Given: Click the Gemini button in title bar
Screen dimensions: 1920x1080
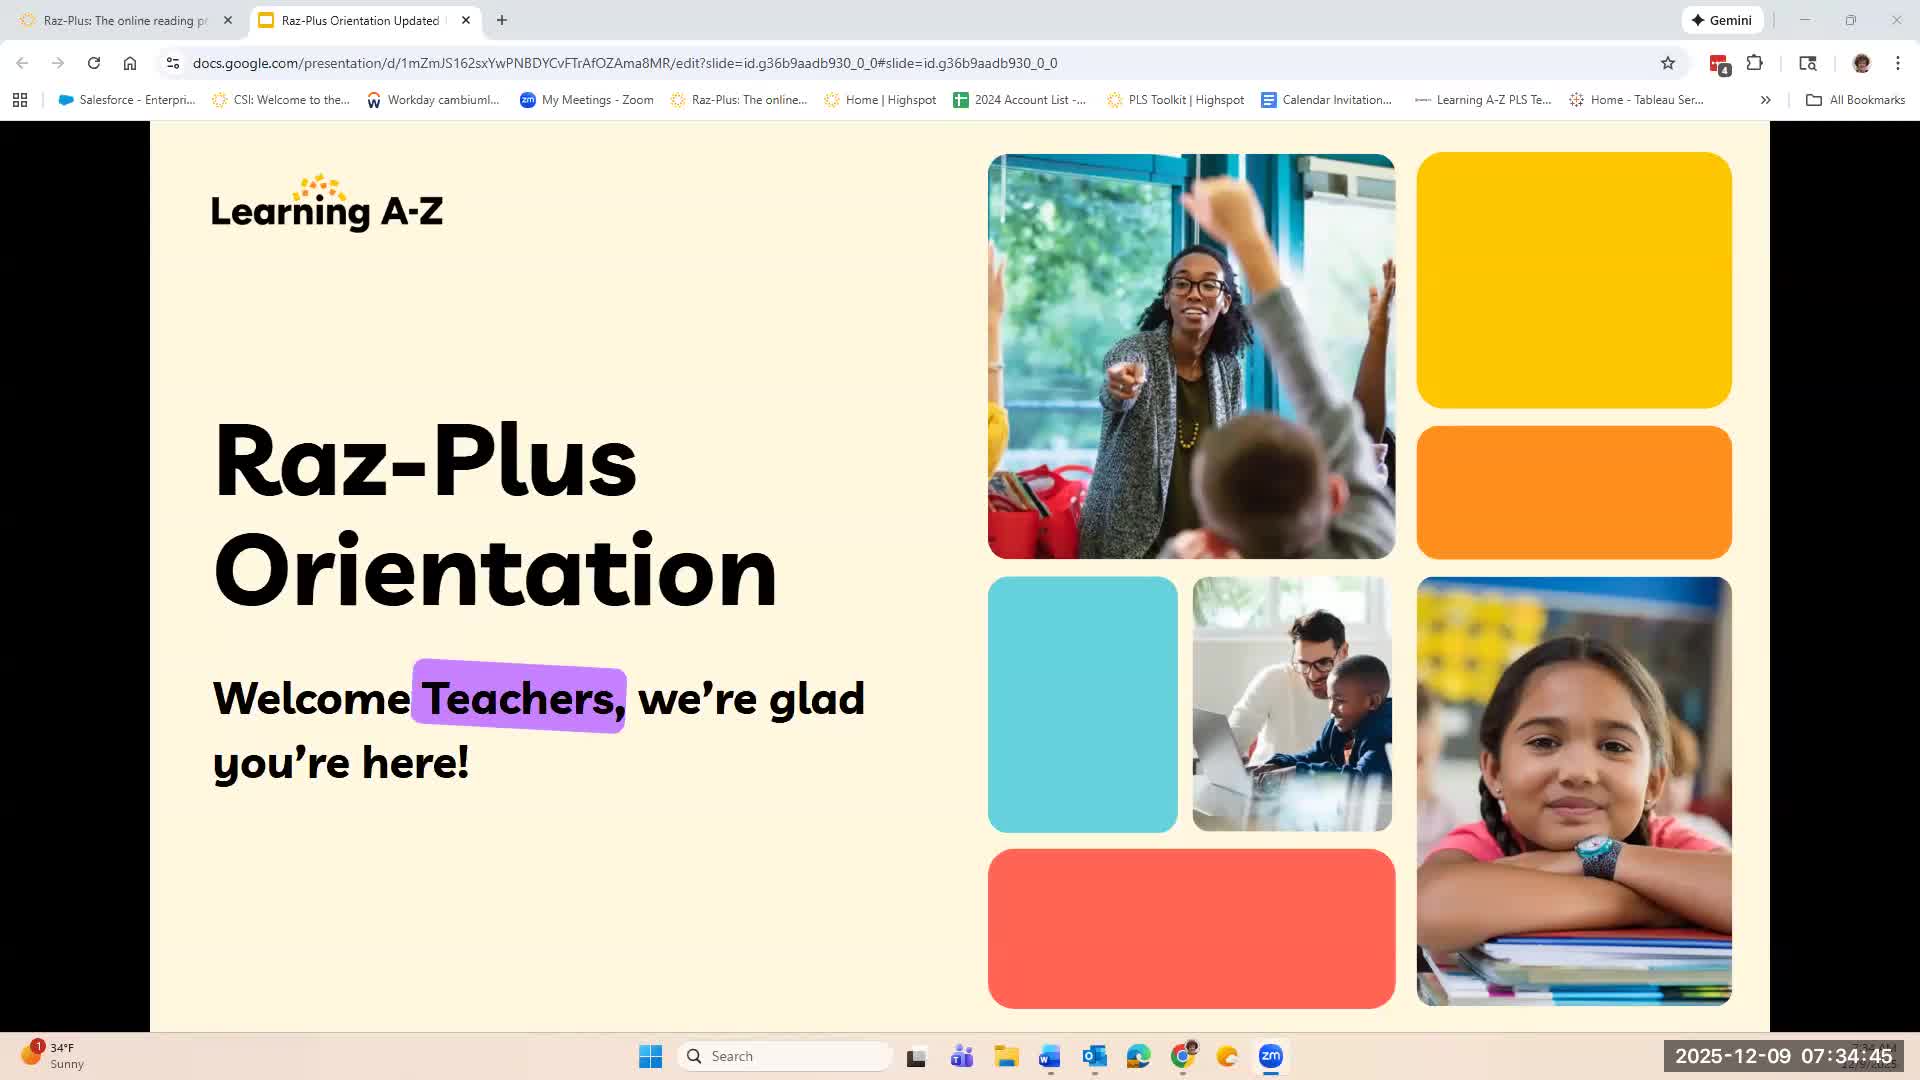Looking at the screenshot, I should point(1721,20).
